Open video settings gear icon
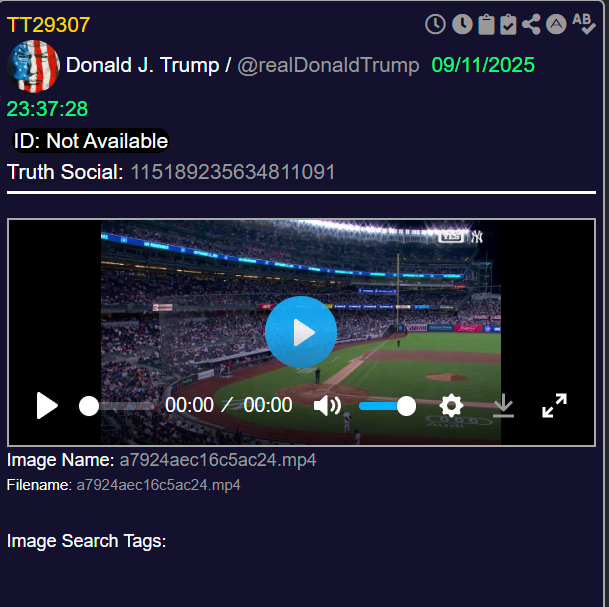This screenshot has width=609, height=607. 451,406
